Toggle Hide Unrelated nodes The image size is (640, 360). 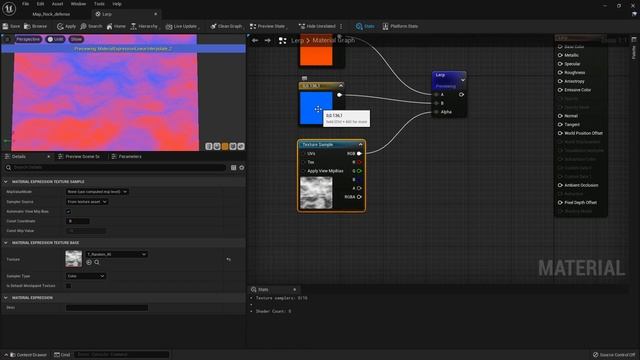click(x=317, y=26)
